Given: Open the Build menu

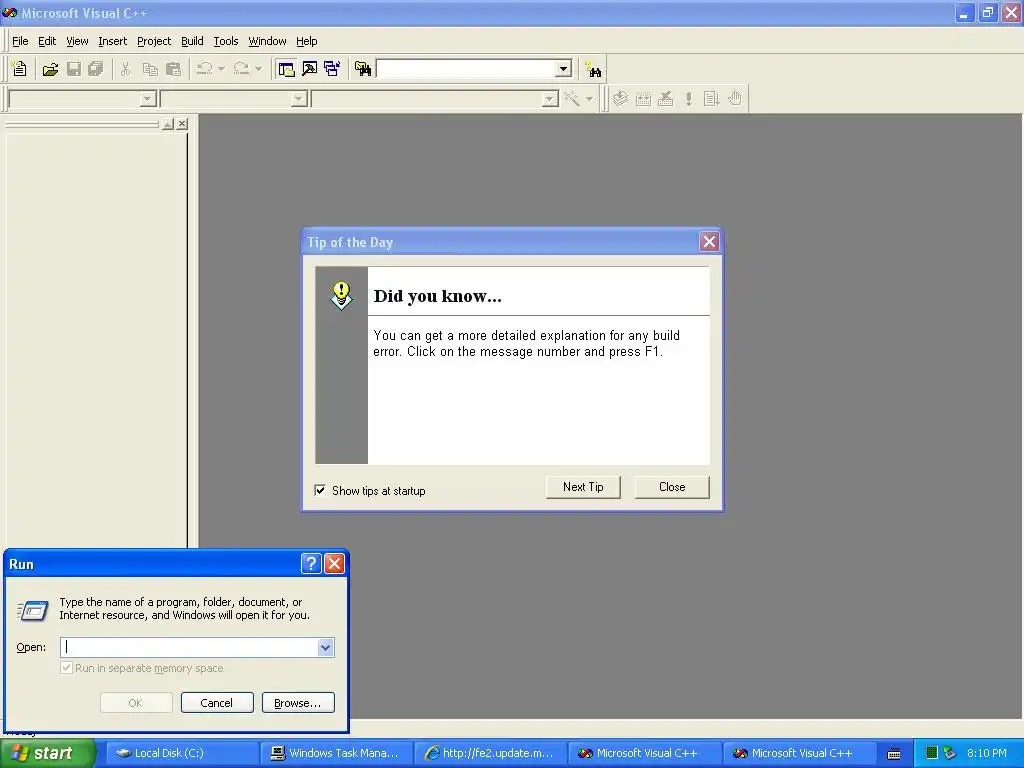Looking at the screenshot, I should [x=192, y=41].
